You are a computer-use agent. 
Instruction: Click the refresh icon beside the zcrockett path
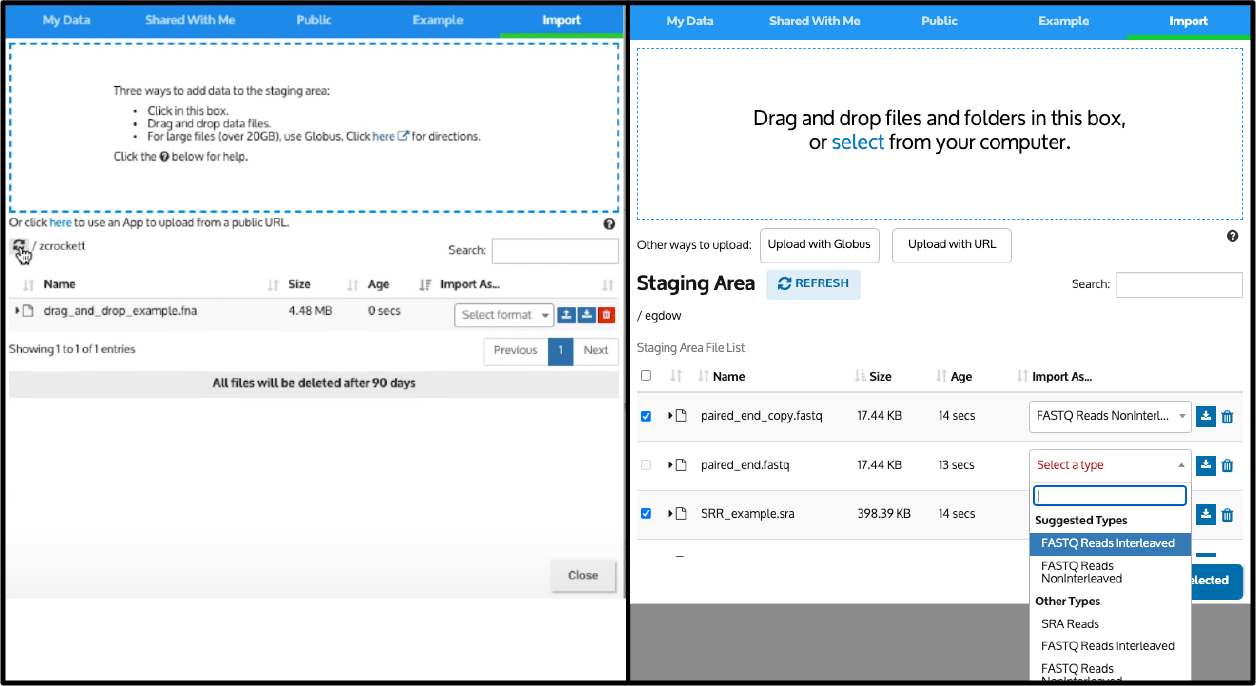pos(21,248)
